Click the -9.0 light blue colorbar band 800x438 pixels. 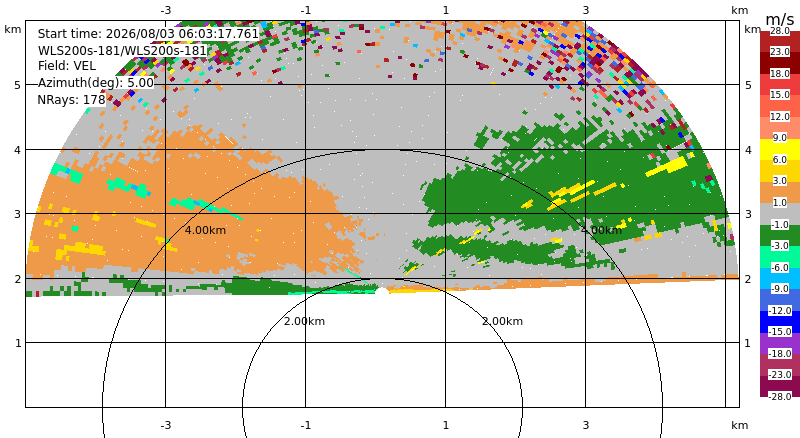pyautogui.click(x=780, y=278)
